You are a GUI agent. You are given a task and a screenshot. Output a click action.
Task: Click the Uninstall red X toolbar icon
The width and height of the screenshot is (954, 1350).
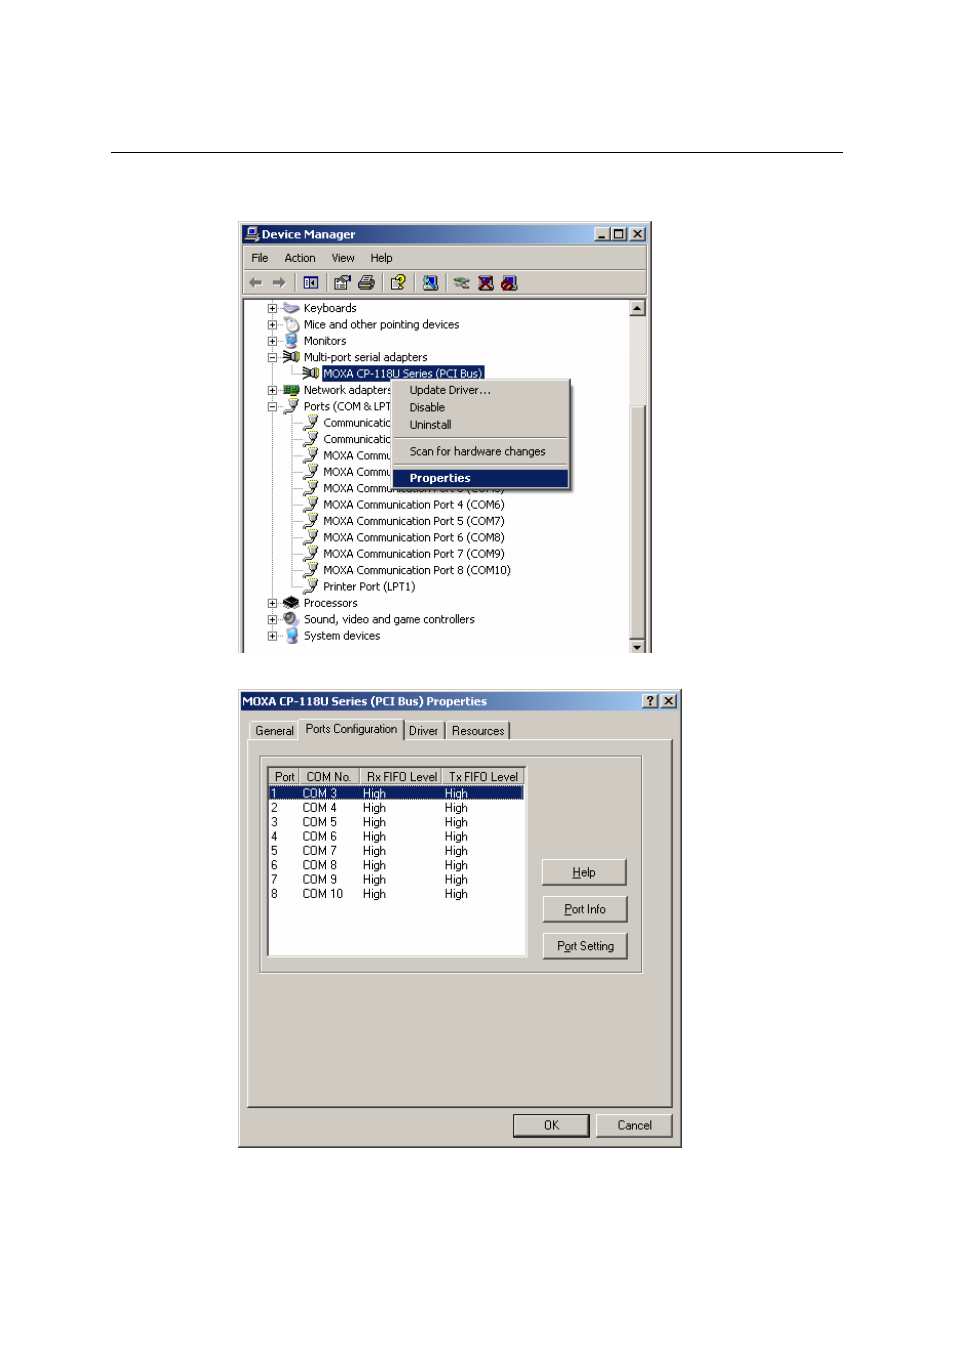coord(486,283)
